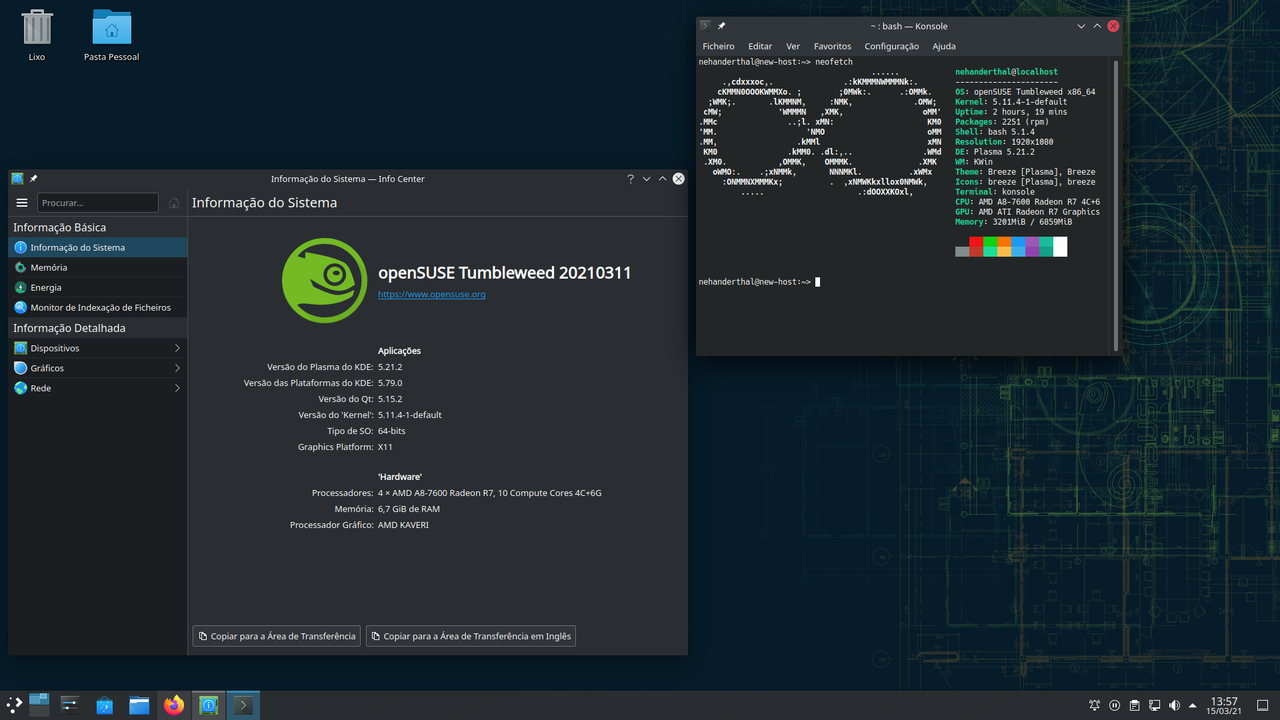Select Memória in the sidebar
Viewport: 1280px width, 720px height.
[x=98, y=267]
